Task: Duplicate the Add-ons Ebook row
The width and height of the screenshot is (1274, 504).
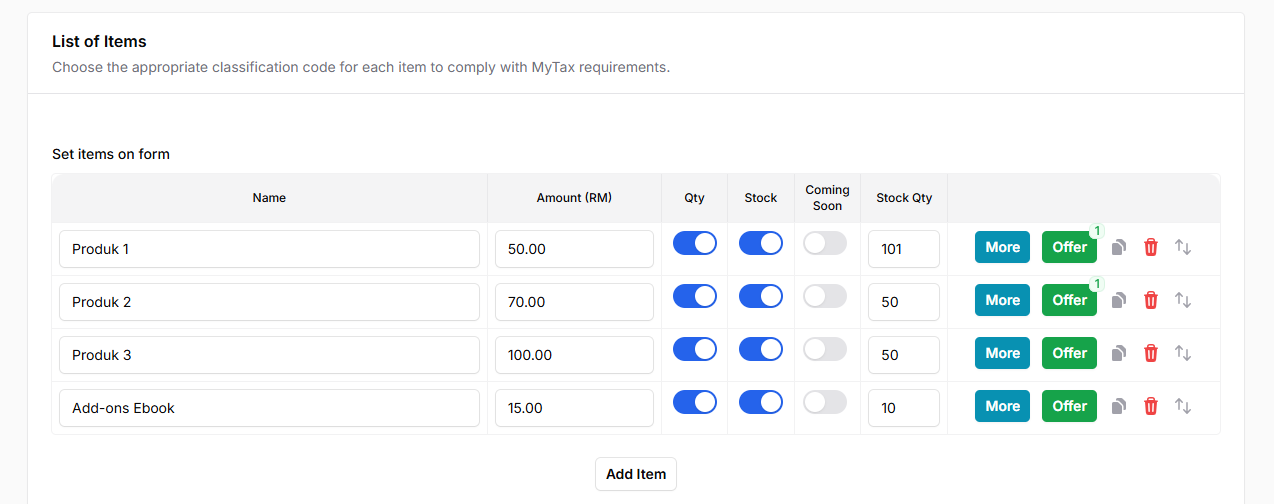Action: pyautogui.click(x=1119, y=406)
